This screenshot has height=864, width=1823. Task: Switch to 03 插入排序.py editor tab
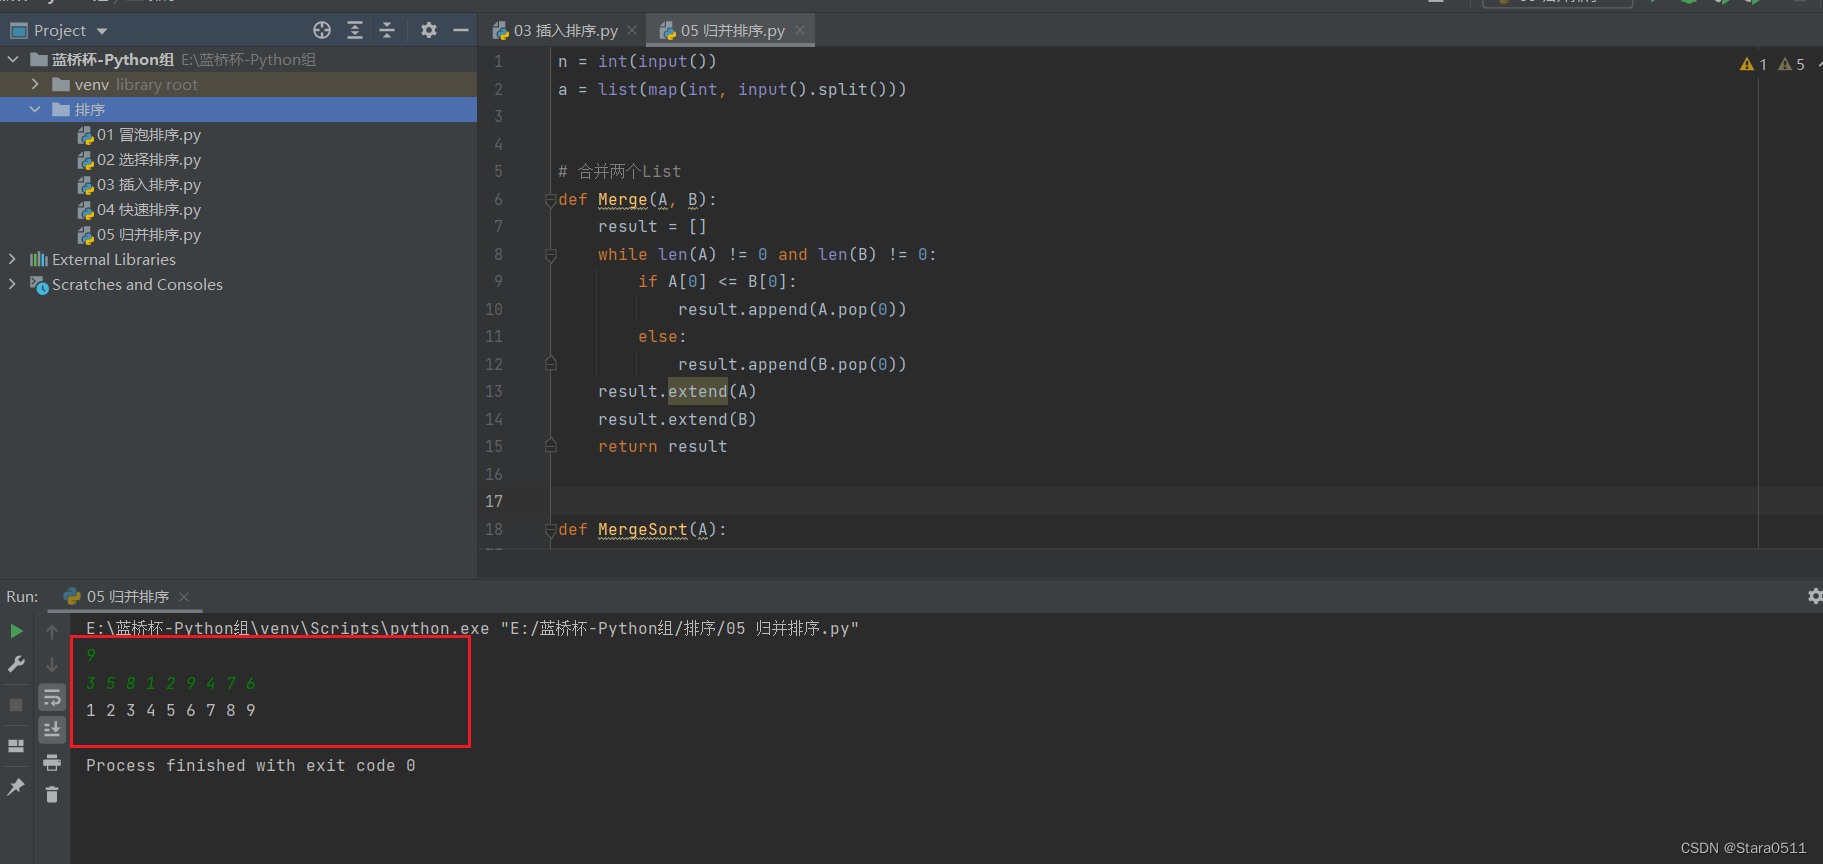[565, 31]
